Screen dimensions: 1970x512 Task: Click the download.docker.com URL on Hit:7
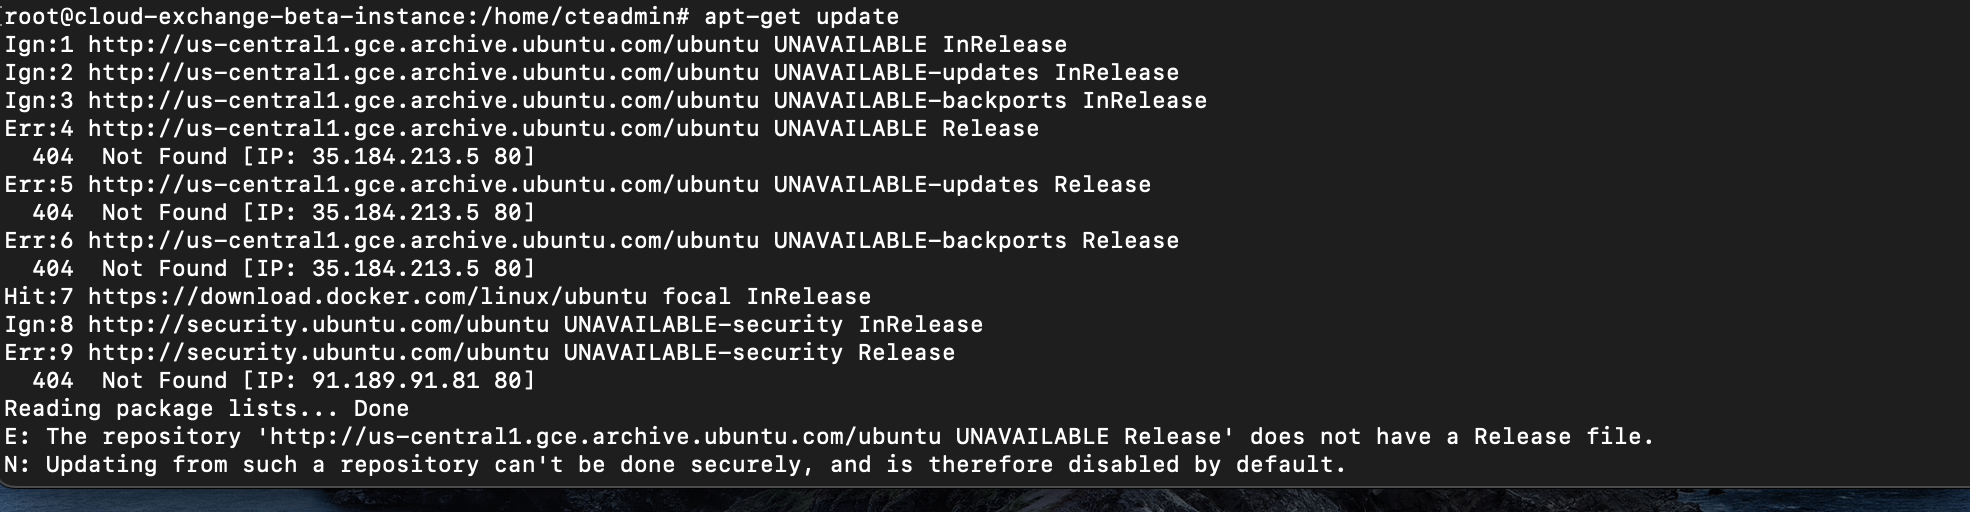pos(368,297)
